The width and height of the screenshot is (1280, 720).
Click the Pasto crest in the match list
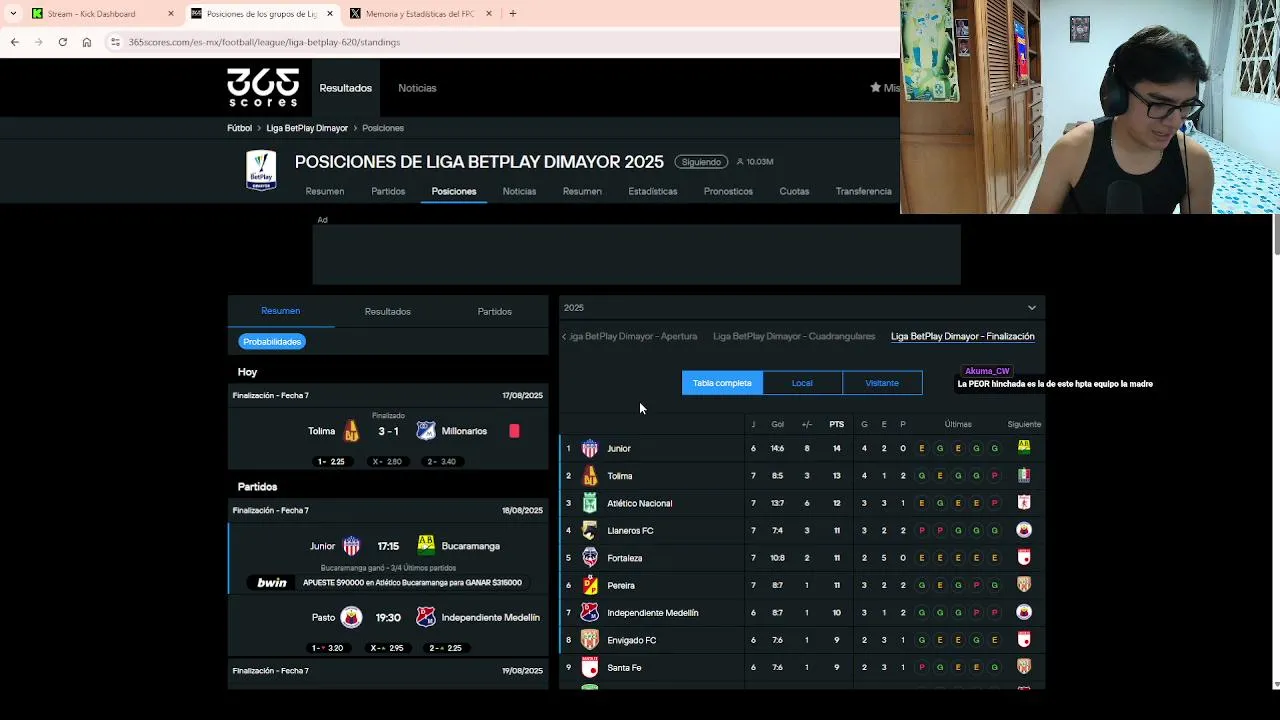tap(351, 617)
